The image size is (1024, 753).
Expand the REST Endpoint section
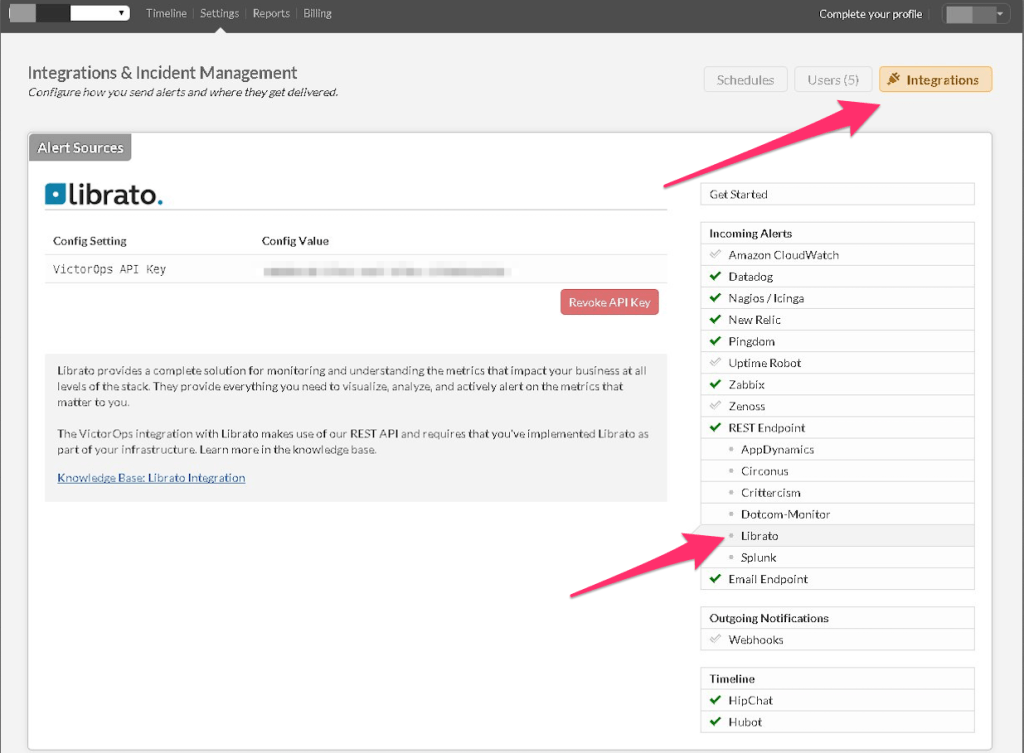point(766,428)
